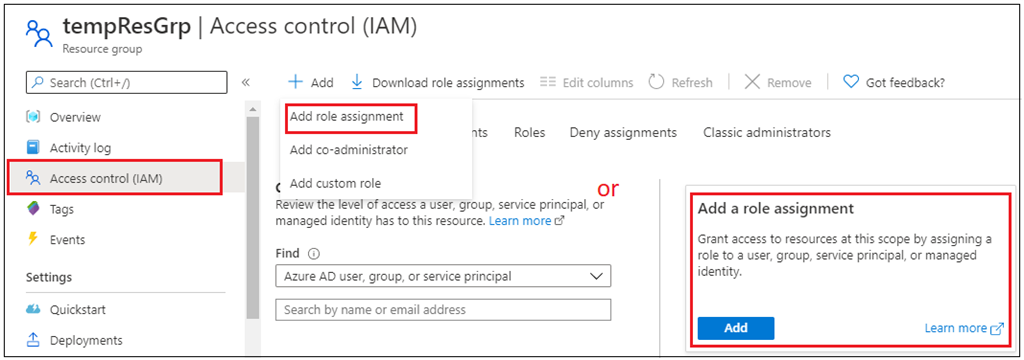The width and height of the screenshot is (1024, 360).
Task: Click Got feedback? in the toolbar
Action: [905, 82]
